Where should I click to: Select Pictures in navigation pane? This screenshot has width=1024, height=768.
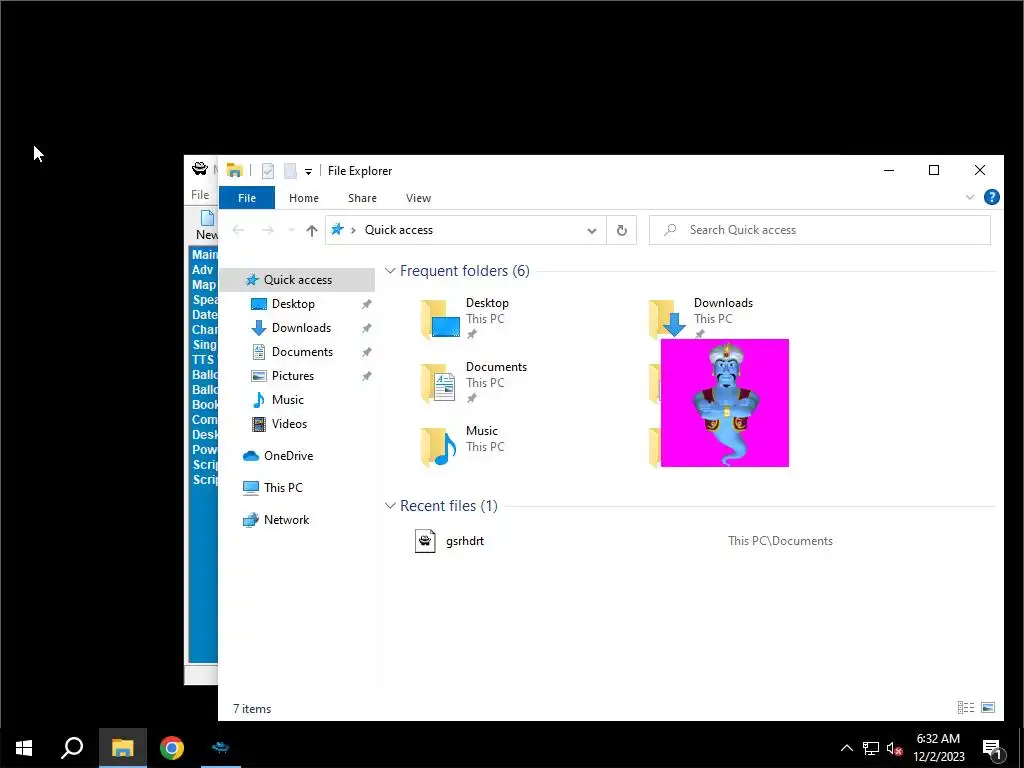point(292,376)
